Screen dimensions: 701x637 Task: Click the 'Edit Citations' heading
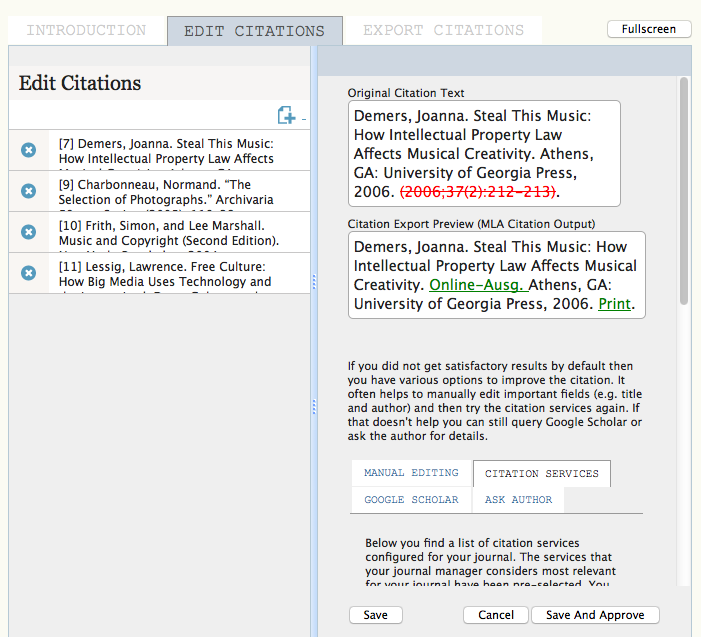pyautogui.click(x=80, y=83)
